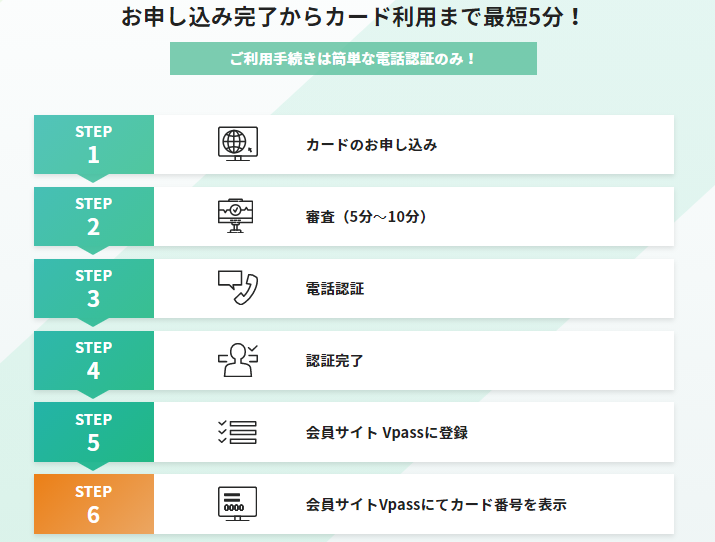Select the green STEP 3 badge

(x=94, y=289)
